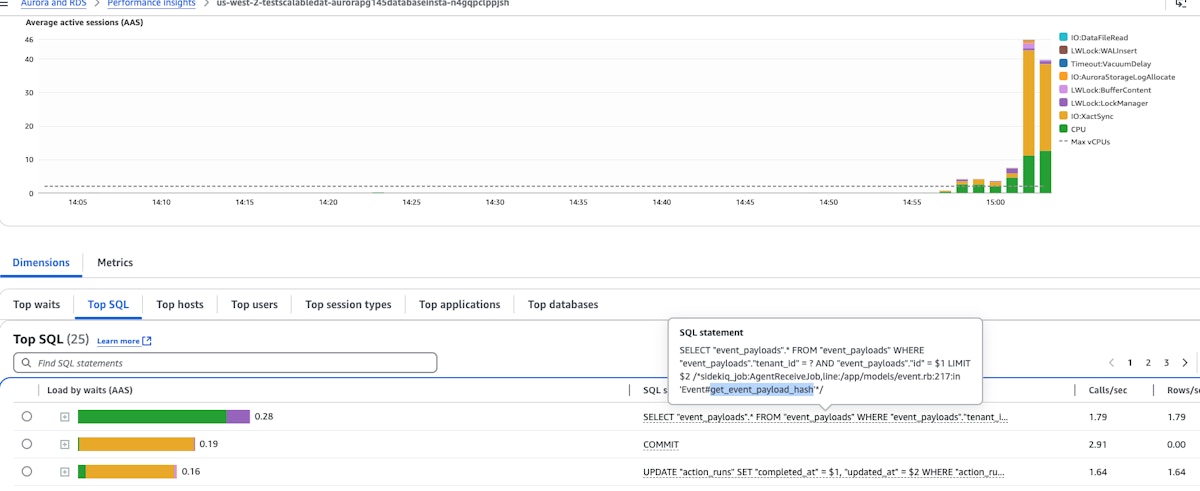Click the CloudShell icon in top right
Image resolution: width=1200 pixels, height=491 pixels.
point(1181,4)
